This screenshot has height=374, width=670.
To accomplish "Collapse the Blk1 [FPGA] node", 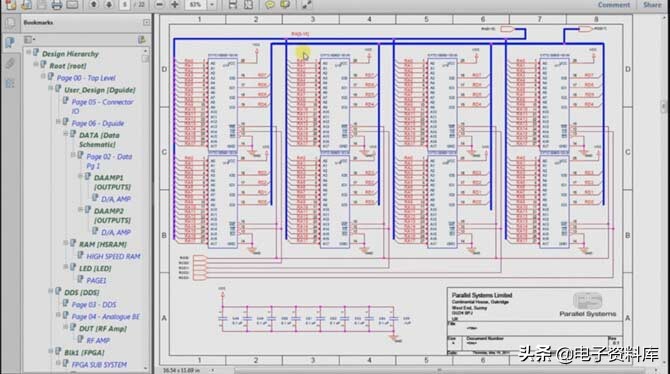I will click(x=51, y=350).
